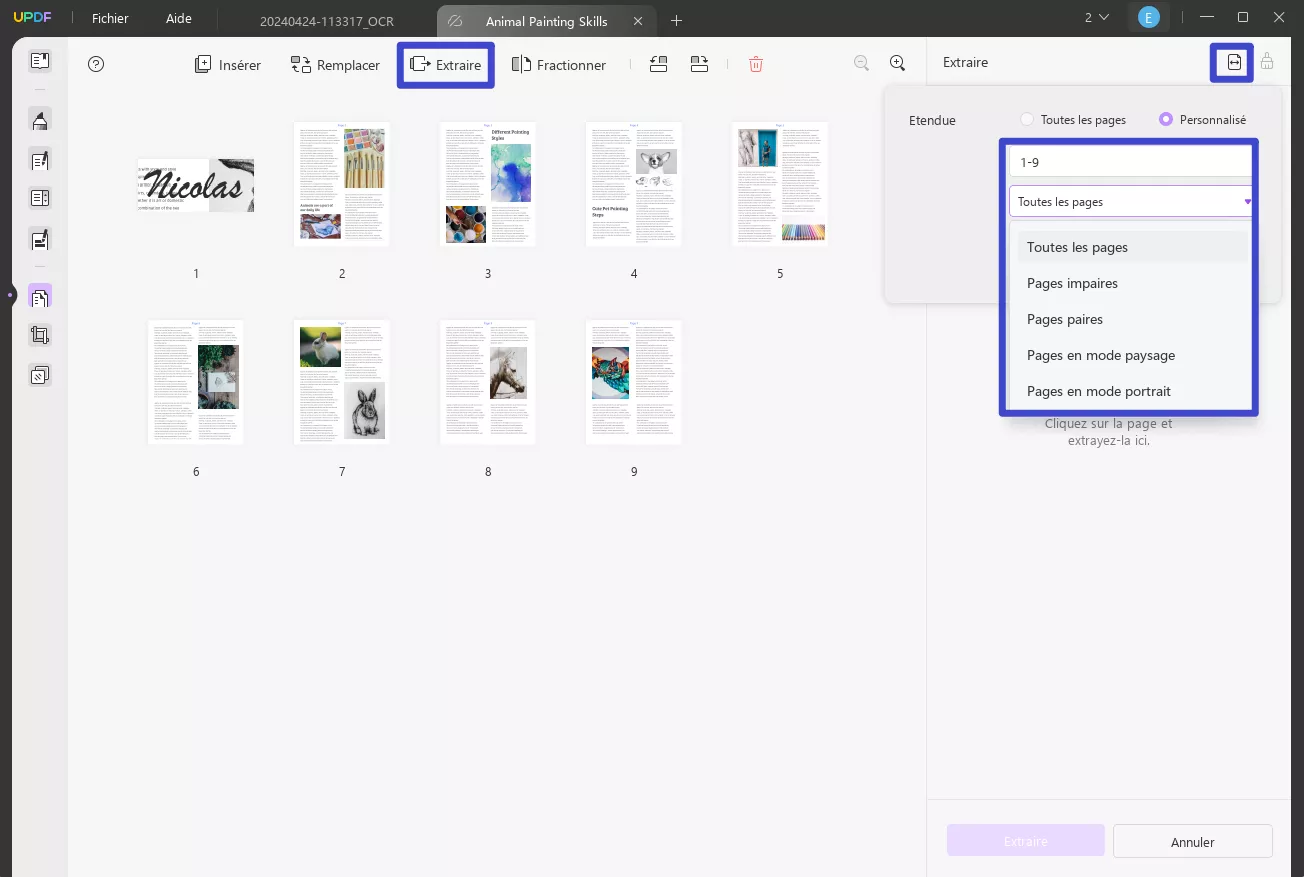Rotate pages clockwise icon
1304x877 pixels.
[699, 64]
